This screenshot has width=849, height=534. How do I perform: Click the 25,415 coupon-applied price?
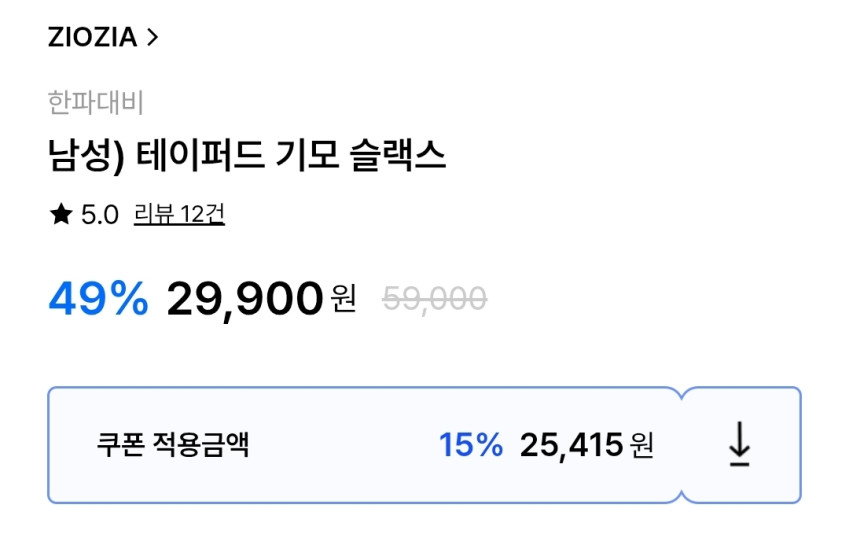[x=571, y=445]
